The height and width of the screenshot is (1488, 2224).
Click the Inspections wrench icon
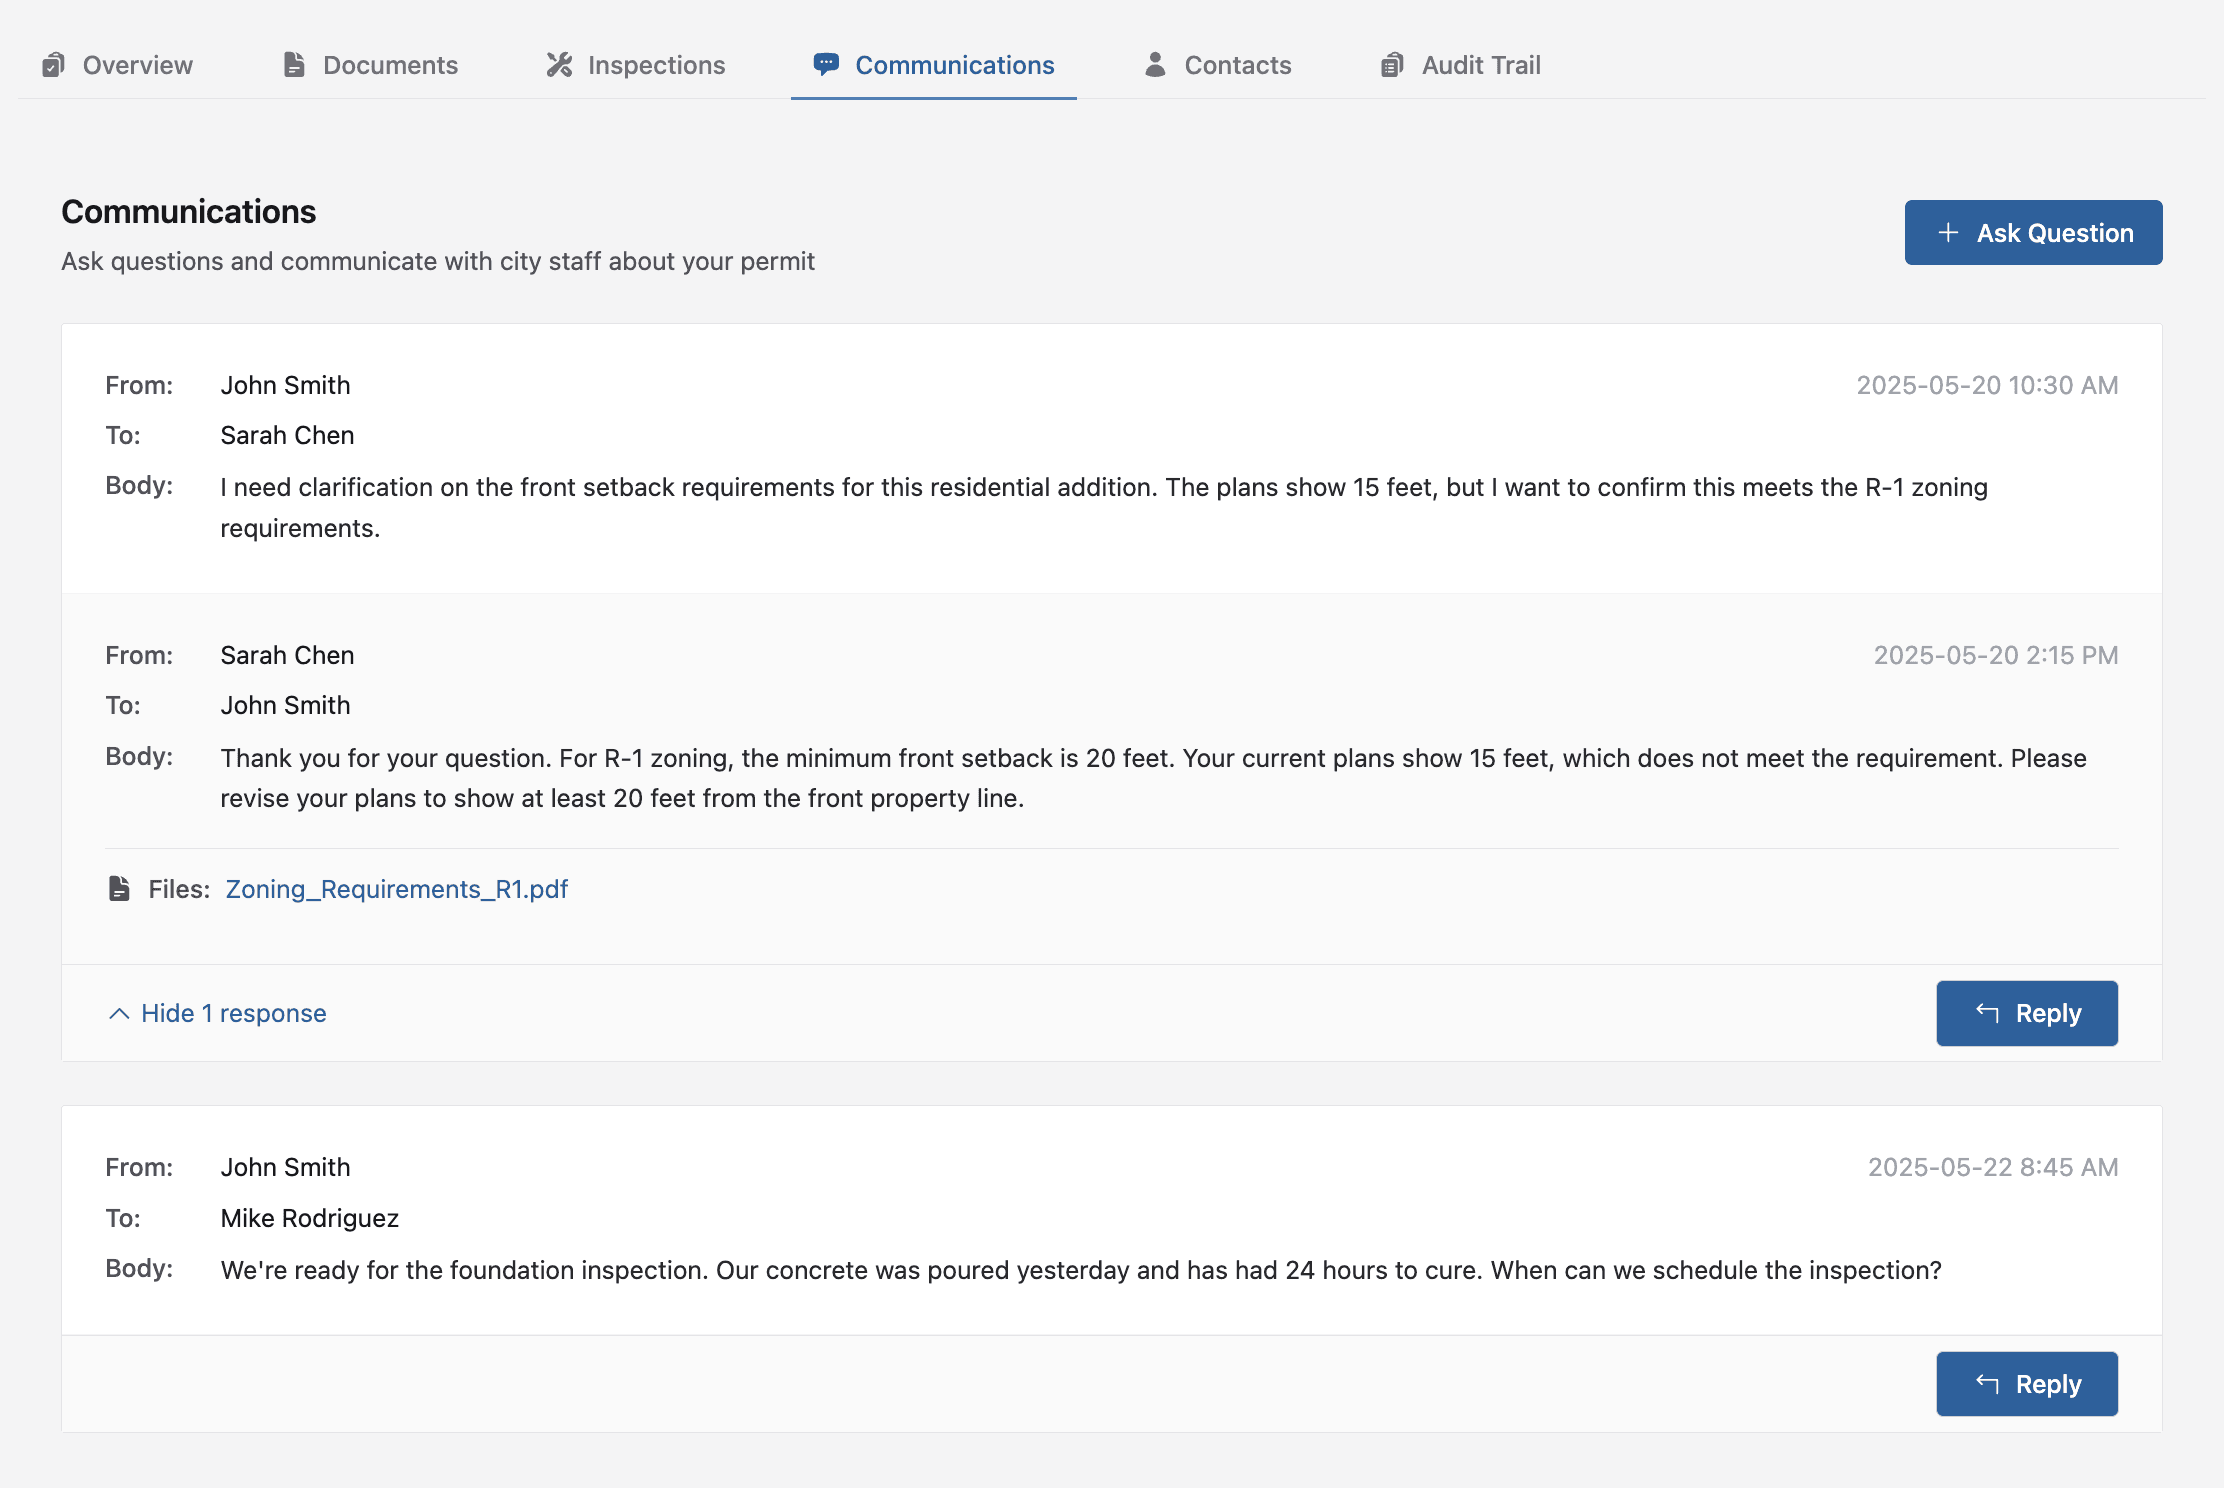pos(559,65)
